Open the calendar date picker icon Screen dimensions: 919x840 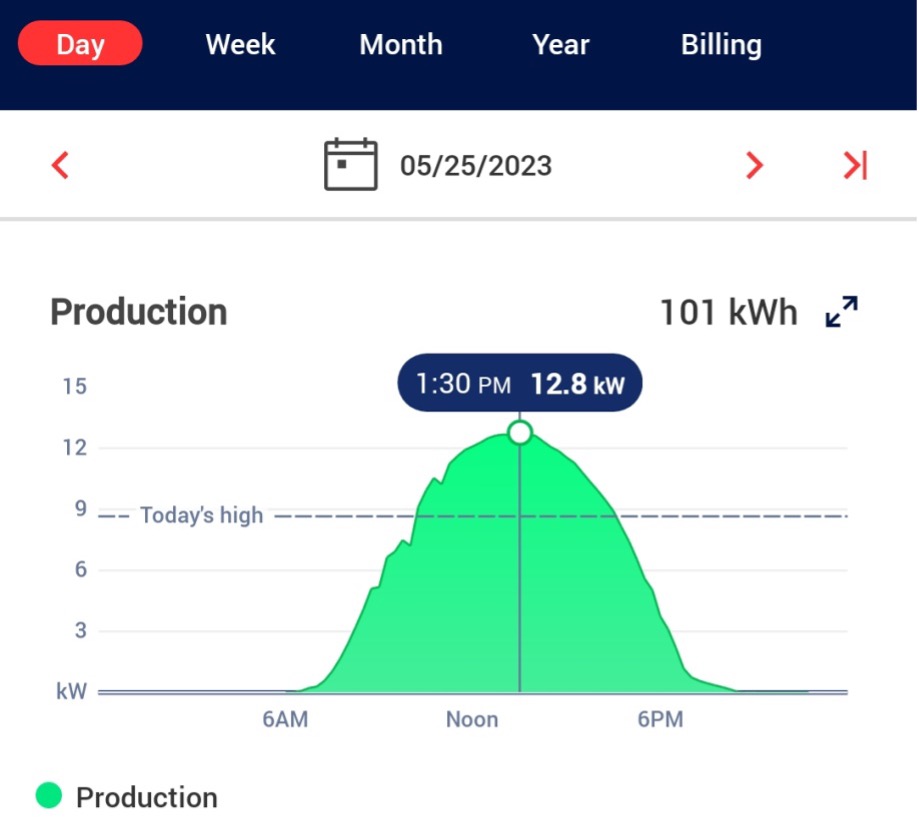(351, 165)
